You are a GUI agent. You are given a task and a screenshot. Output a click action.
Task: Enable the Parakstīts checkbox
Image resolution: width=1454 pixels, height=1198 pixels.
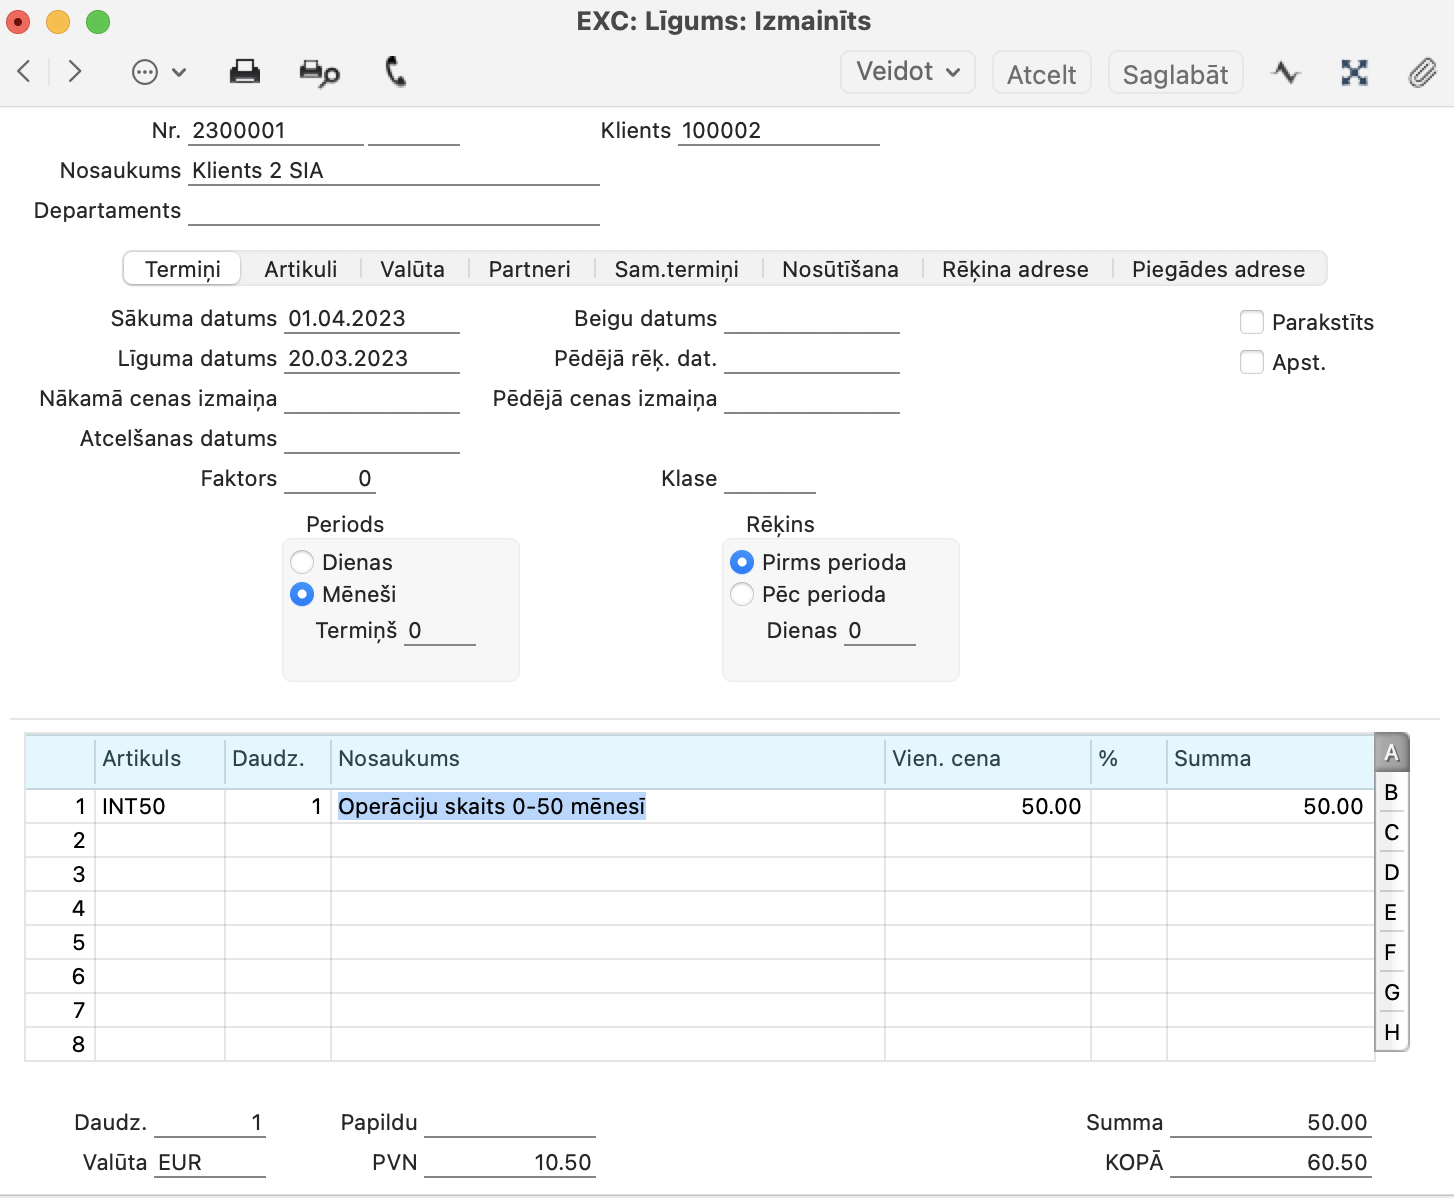(x=1252, y=322)
